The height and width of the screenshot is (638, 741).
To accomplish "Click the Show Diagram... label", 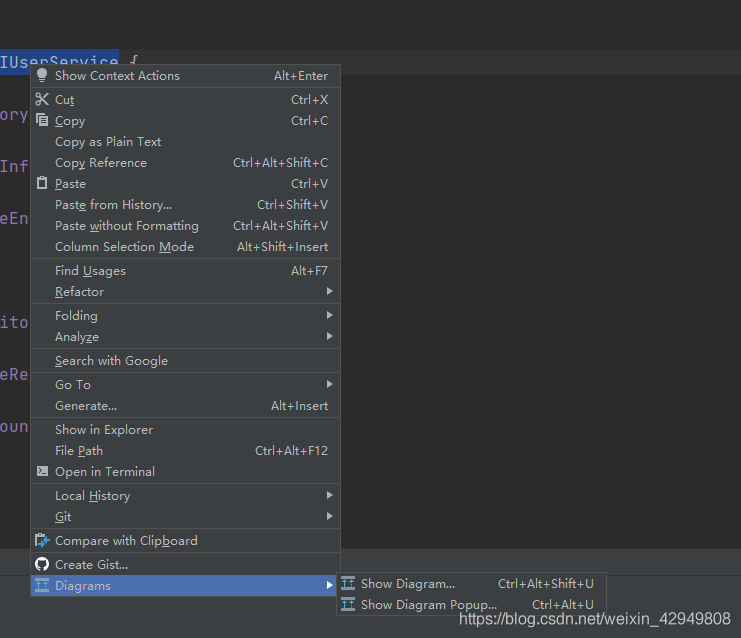I will (x=408, y=584).
